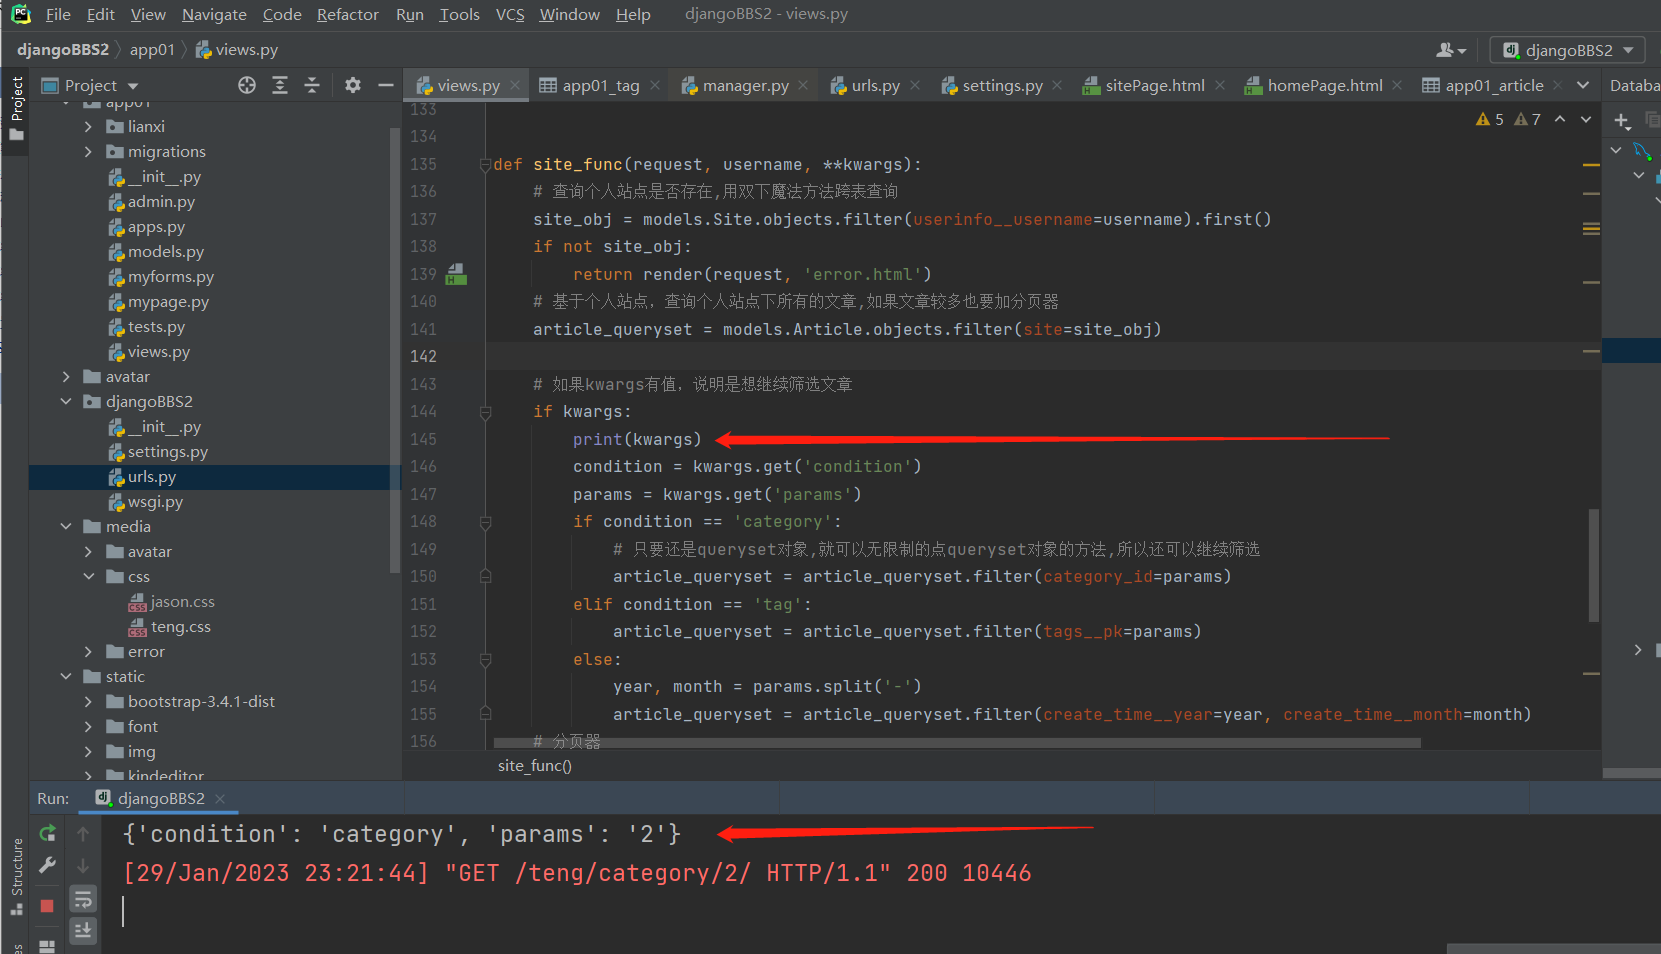
Task: Switch to the urls.py editor tab
Action: click(x=874, y=85)
